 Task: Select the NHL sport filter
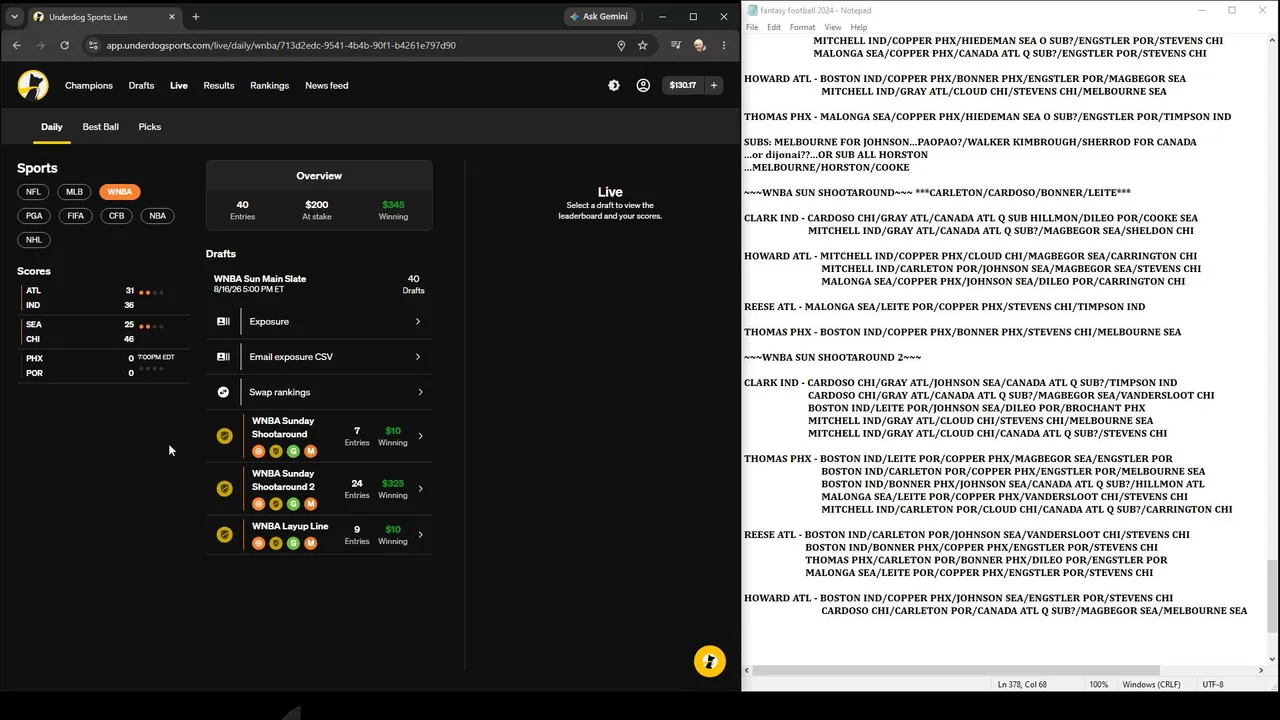point(33,240)
